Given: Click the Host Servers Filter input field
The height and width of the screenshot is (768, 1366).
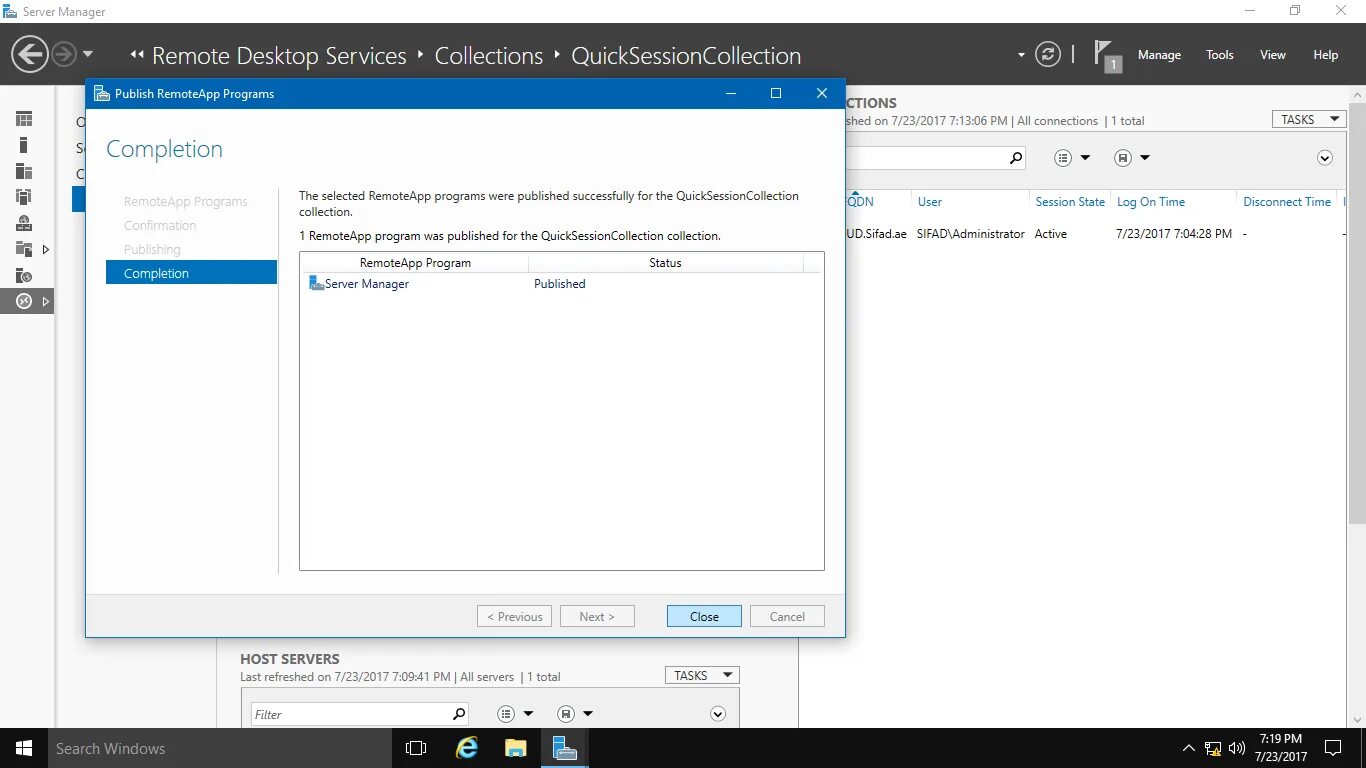Looking at the screenshot, I should (x=350, y=714).
